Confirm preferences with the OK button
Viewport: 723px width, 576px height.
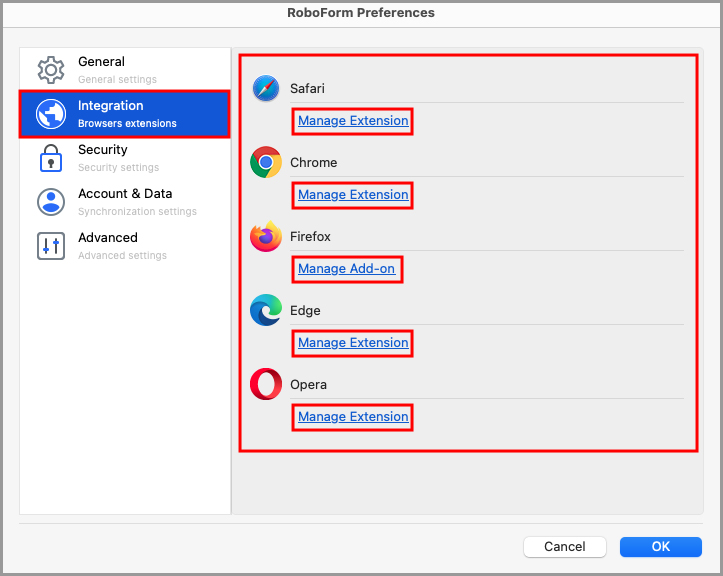(x=661, y=546)
